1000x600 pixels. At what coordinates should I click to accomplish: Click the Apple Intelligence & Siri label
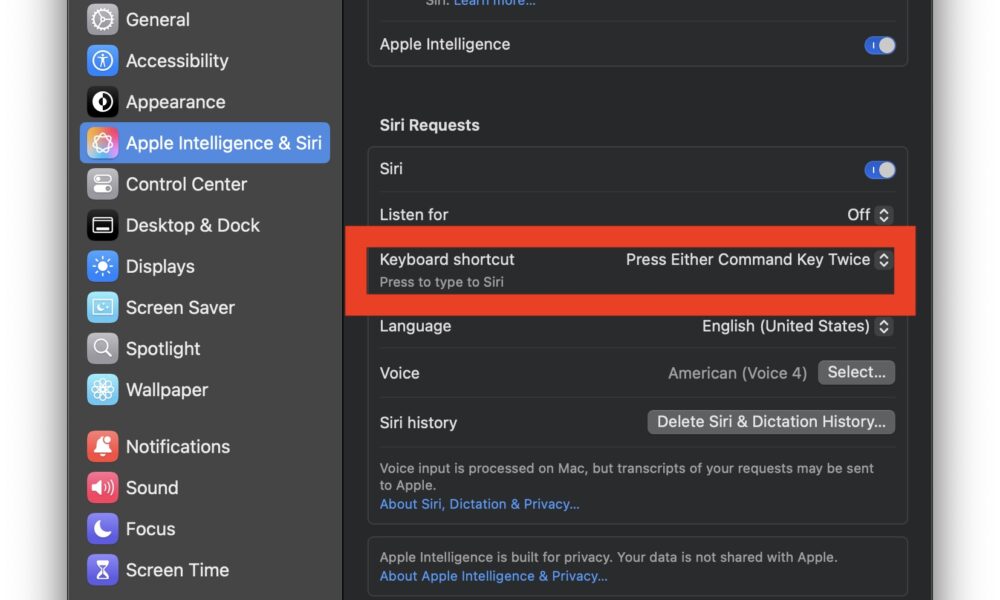coord(223,143)
